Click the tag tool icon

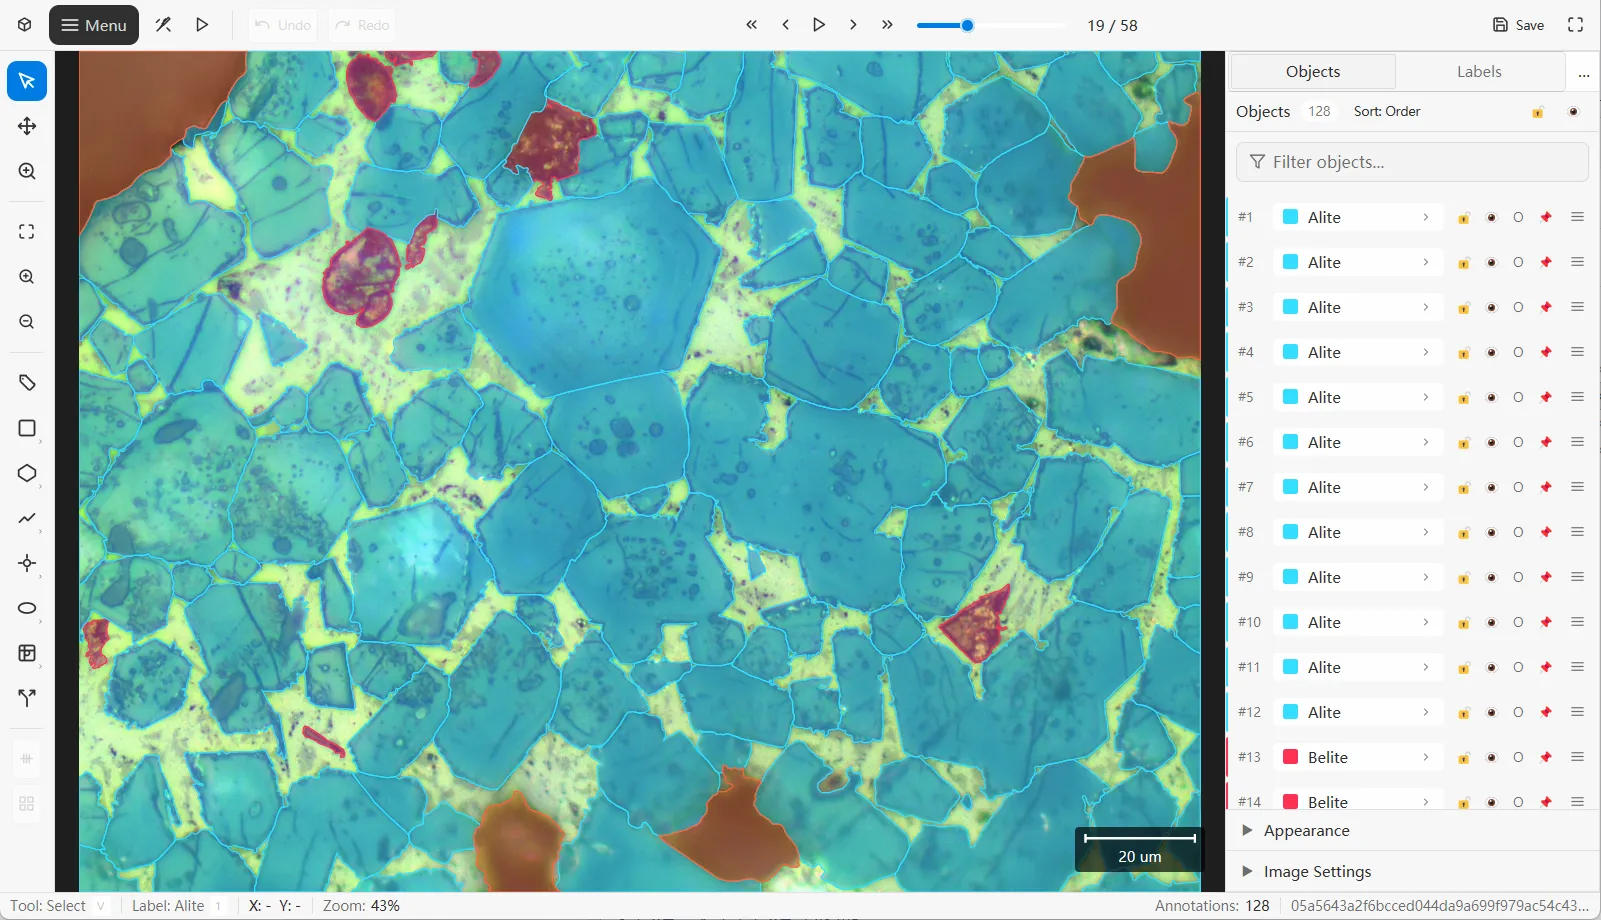pyautogui.click(x=27, y=383)
